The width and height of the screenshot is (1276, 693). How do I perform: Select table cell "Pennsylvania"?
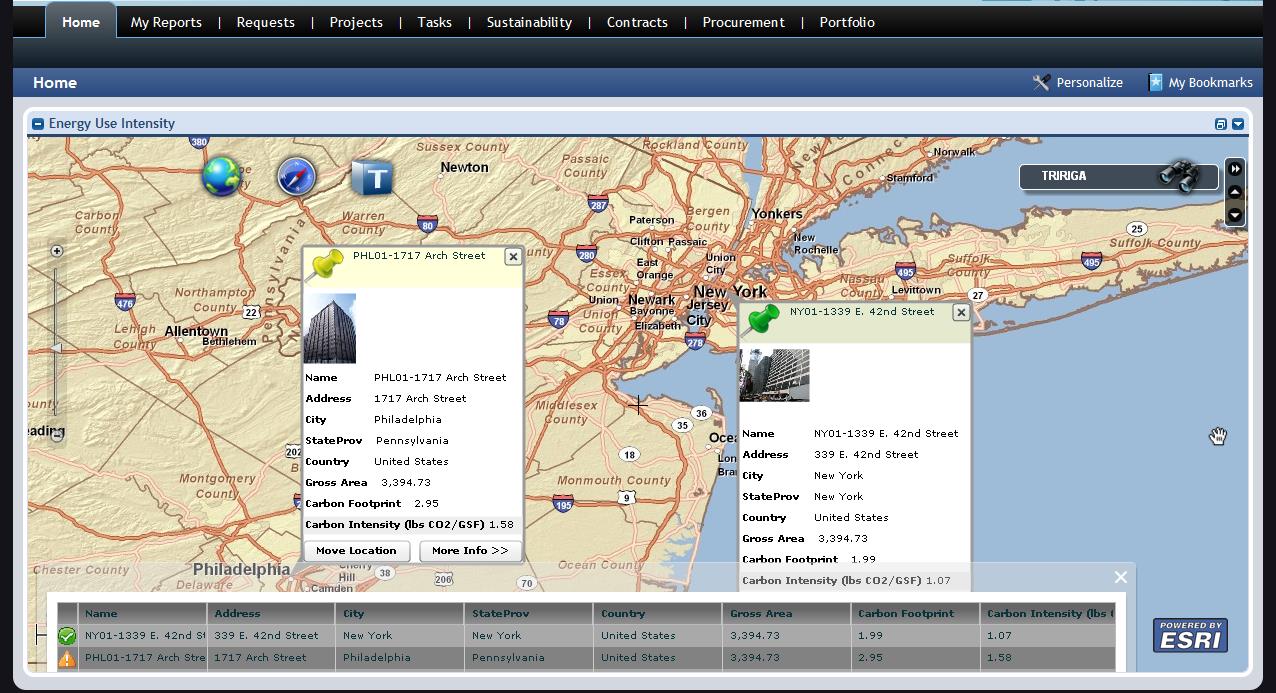tap(529, 658)
